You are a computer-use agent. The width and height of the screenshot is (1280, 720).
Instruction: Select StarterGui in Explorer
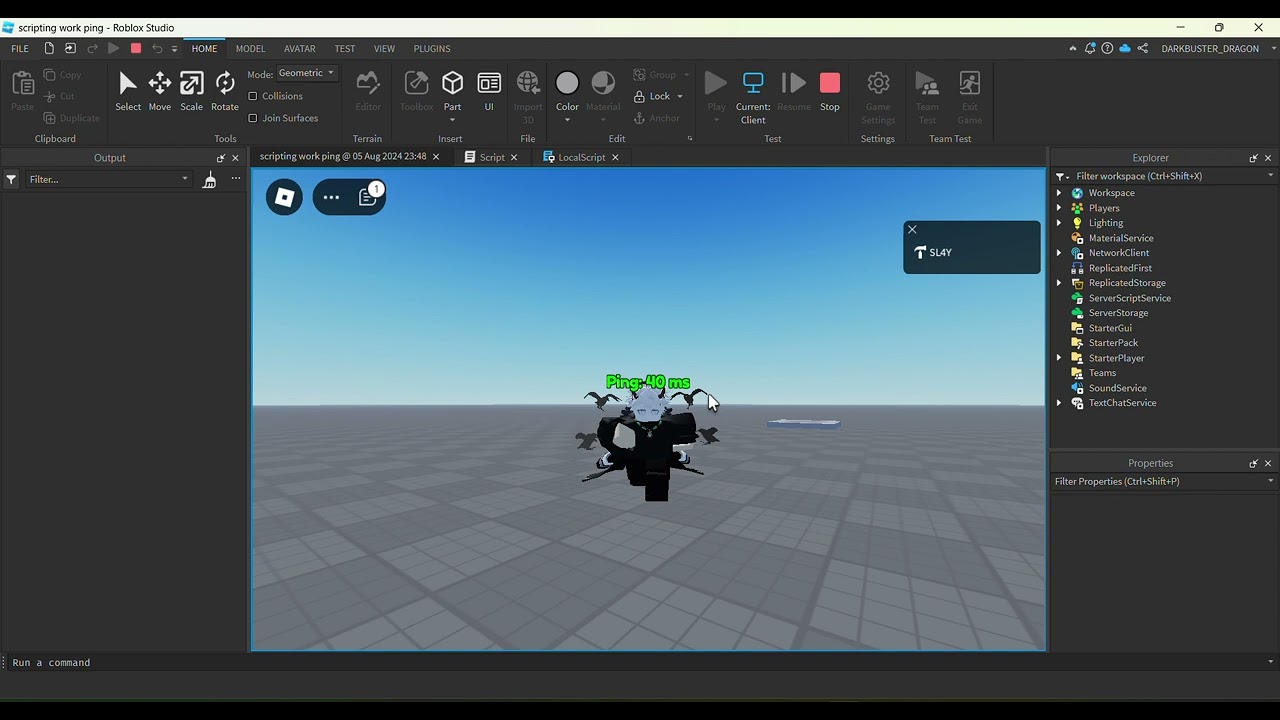coord(1110,328)
